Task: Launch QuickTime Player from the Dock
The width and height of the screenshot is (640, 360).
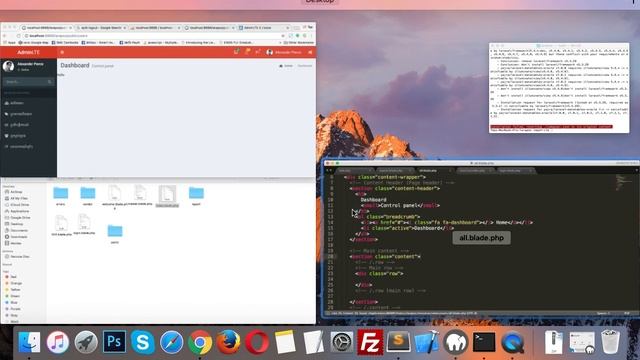Action: tap(513, 342)
